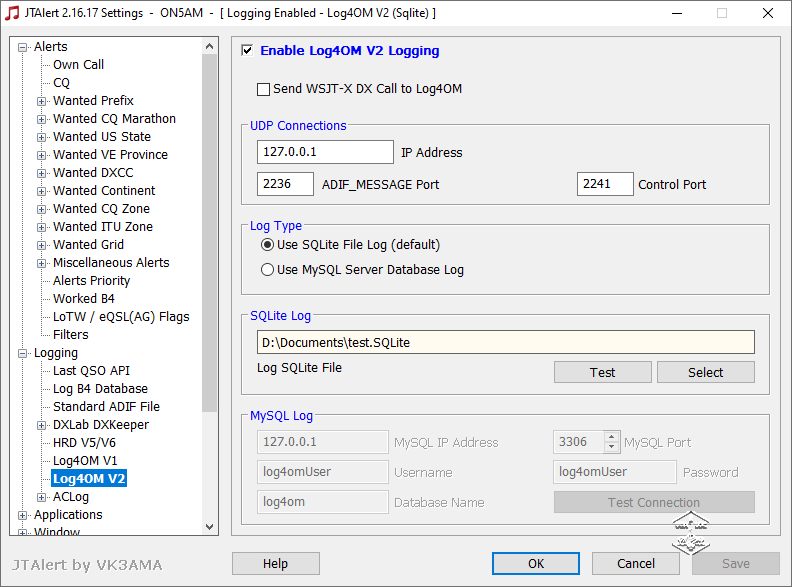
Task: Click the MySQL Password field
Action: (615, 472)
